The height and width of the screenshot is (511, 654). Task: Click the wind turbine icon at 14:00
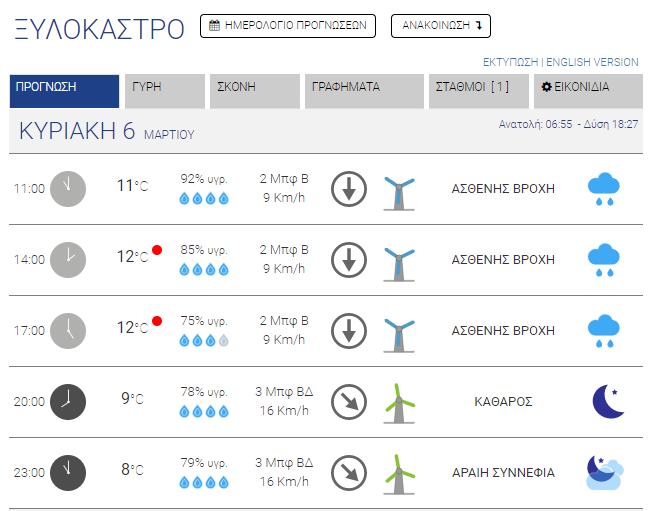tap(398, 261)
